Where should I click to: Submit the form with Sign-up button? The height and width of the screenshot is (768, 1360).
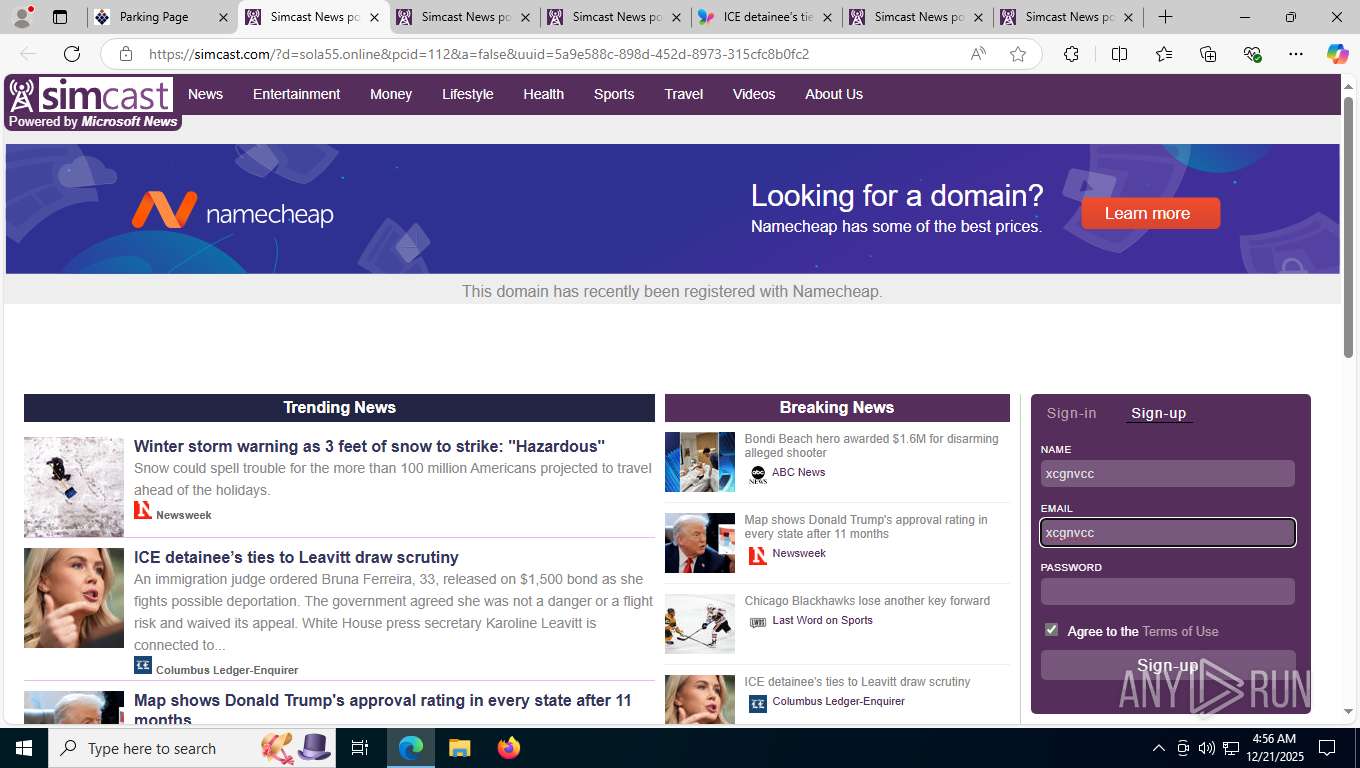[1168, 665]
